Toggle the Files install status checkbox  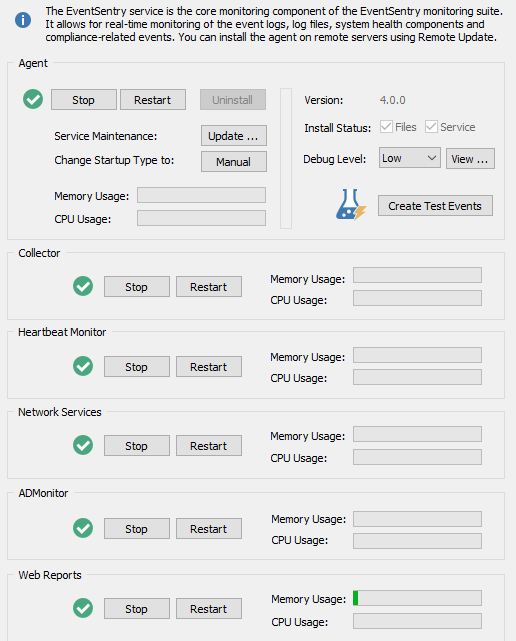(x=386, y=127)
